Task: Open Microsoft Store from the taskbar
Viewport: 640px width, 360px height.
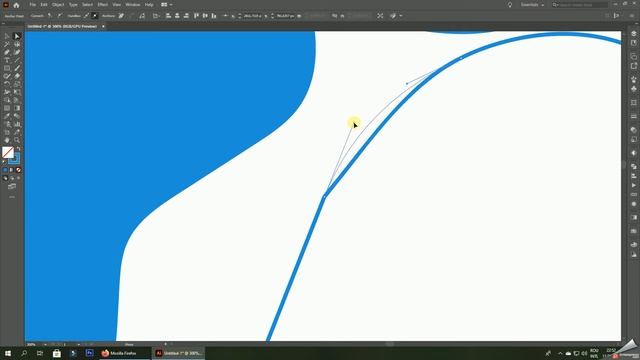Action: point(57,353)
